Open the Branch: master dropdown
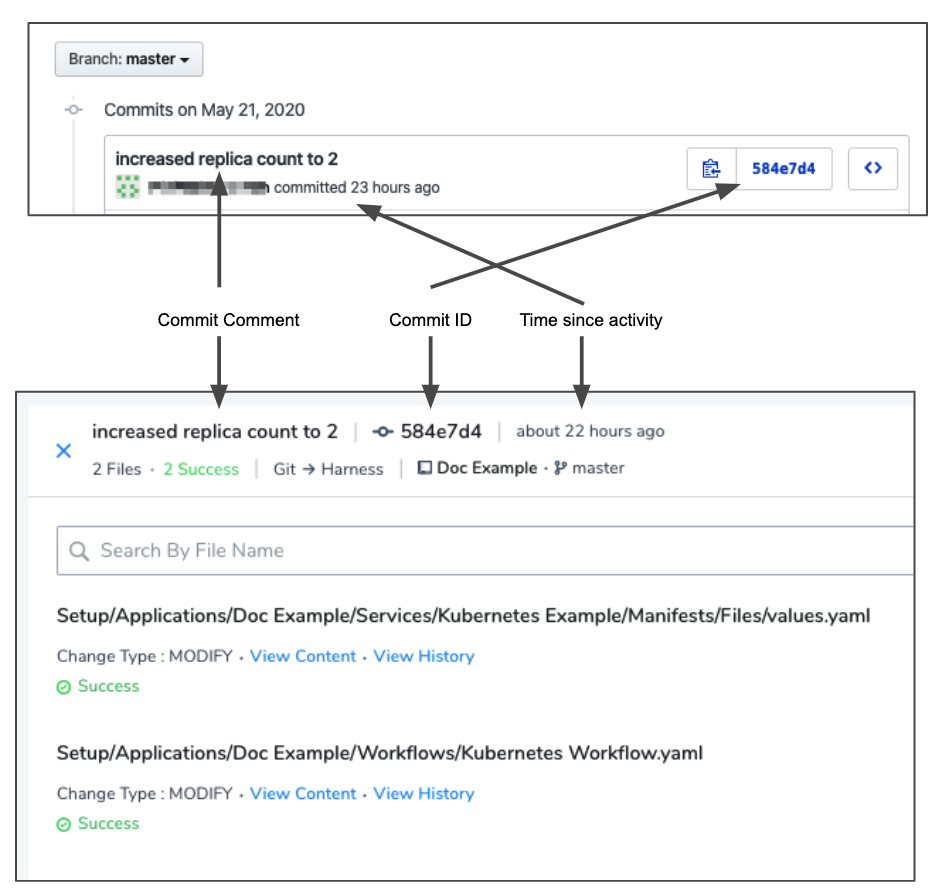 (129, 59)
